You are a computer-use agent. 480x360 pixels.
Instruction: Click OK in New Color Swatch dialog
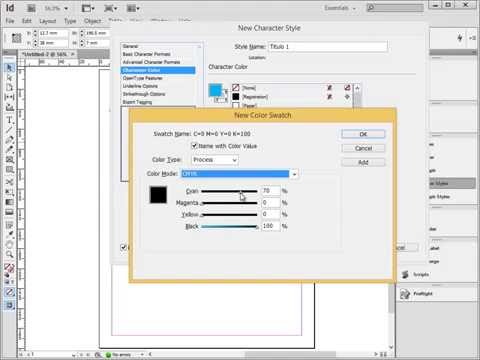click(x=363, y=134)
